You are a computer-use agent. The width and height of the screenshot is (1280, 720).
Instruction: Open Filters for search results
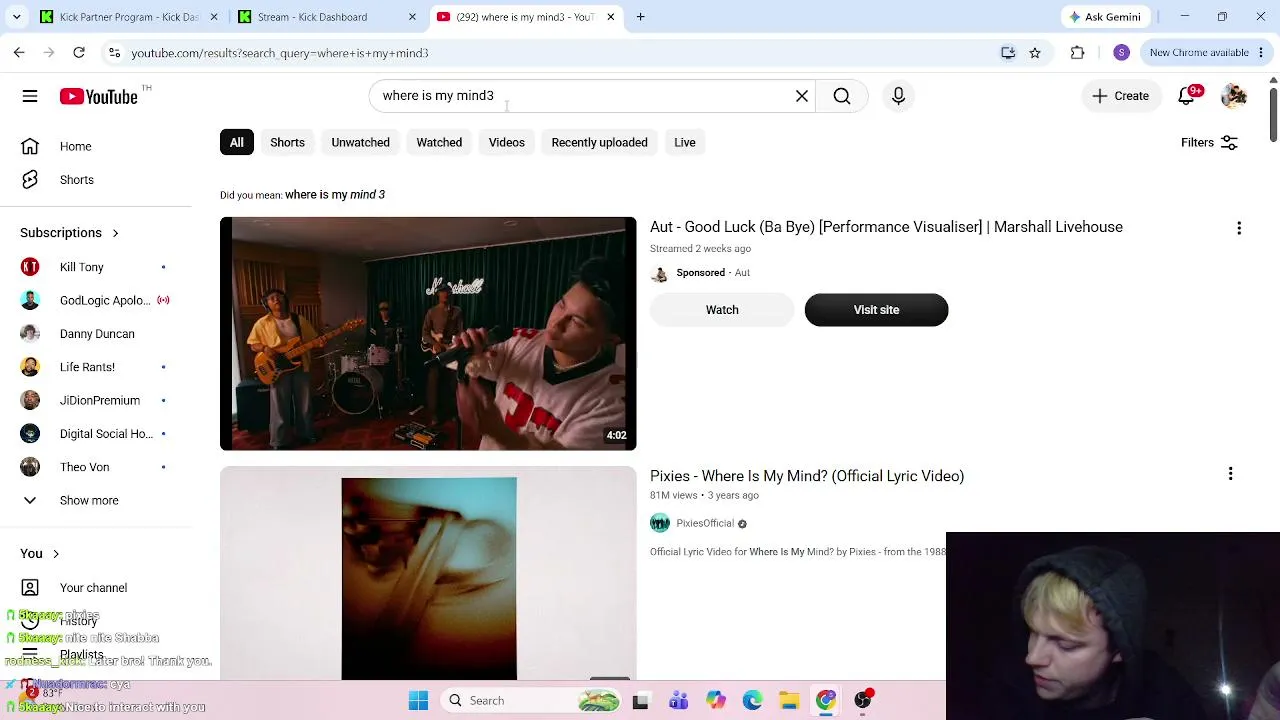click(1209, 142)
